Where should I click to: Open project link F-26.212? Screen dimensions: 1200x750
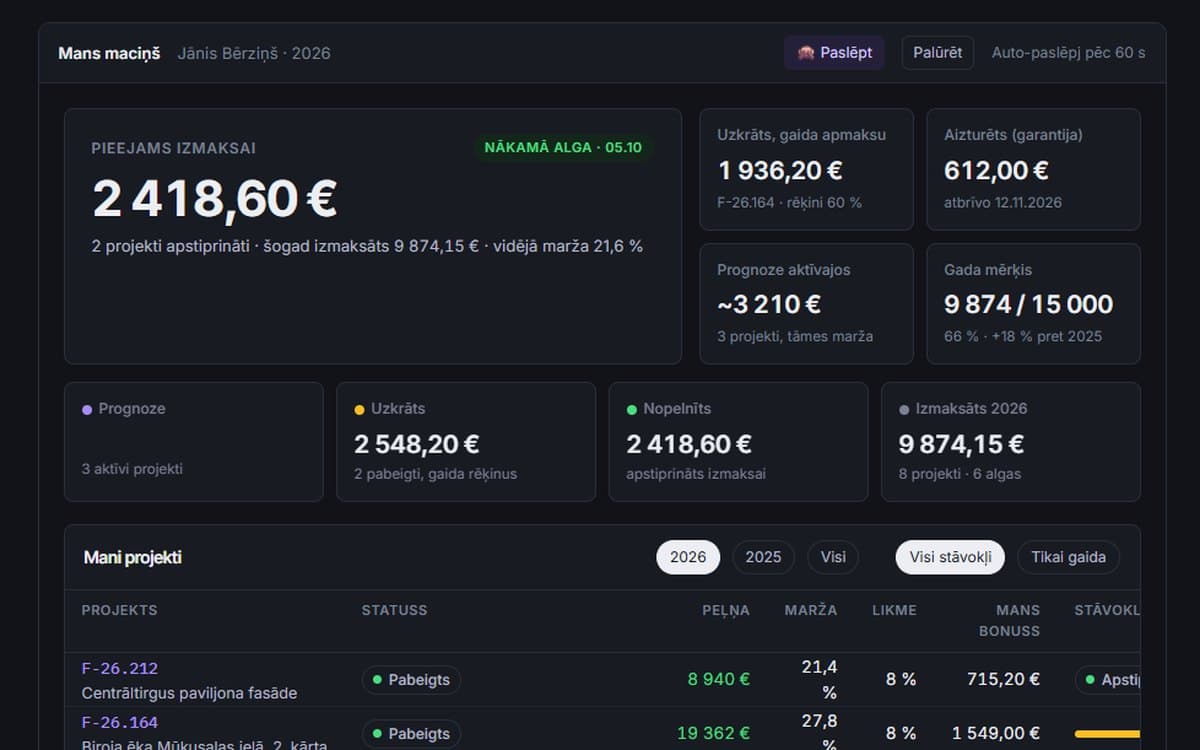pyautogui.click(x=120, y=668)
